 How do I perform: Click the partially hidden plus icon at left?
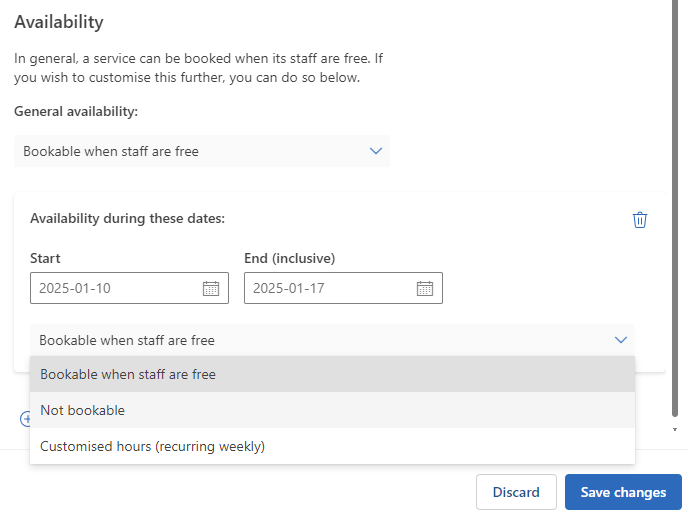25,419
